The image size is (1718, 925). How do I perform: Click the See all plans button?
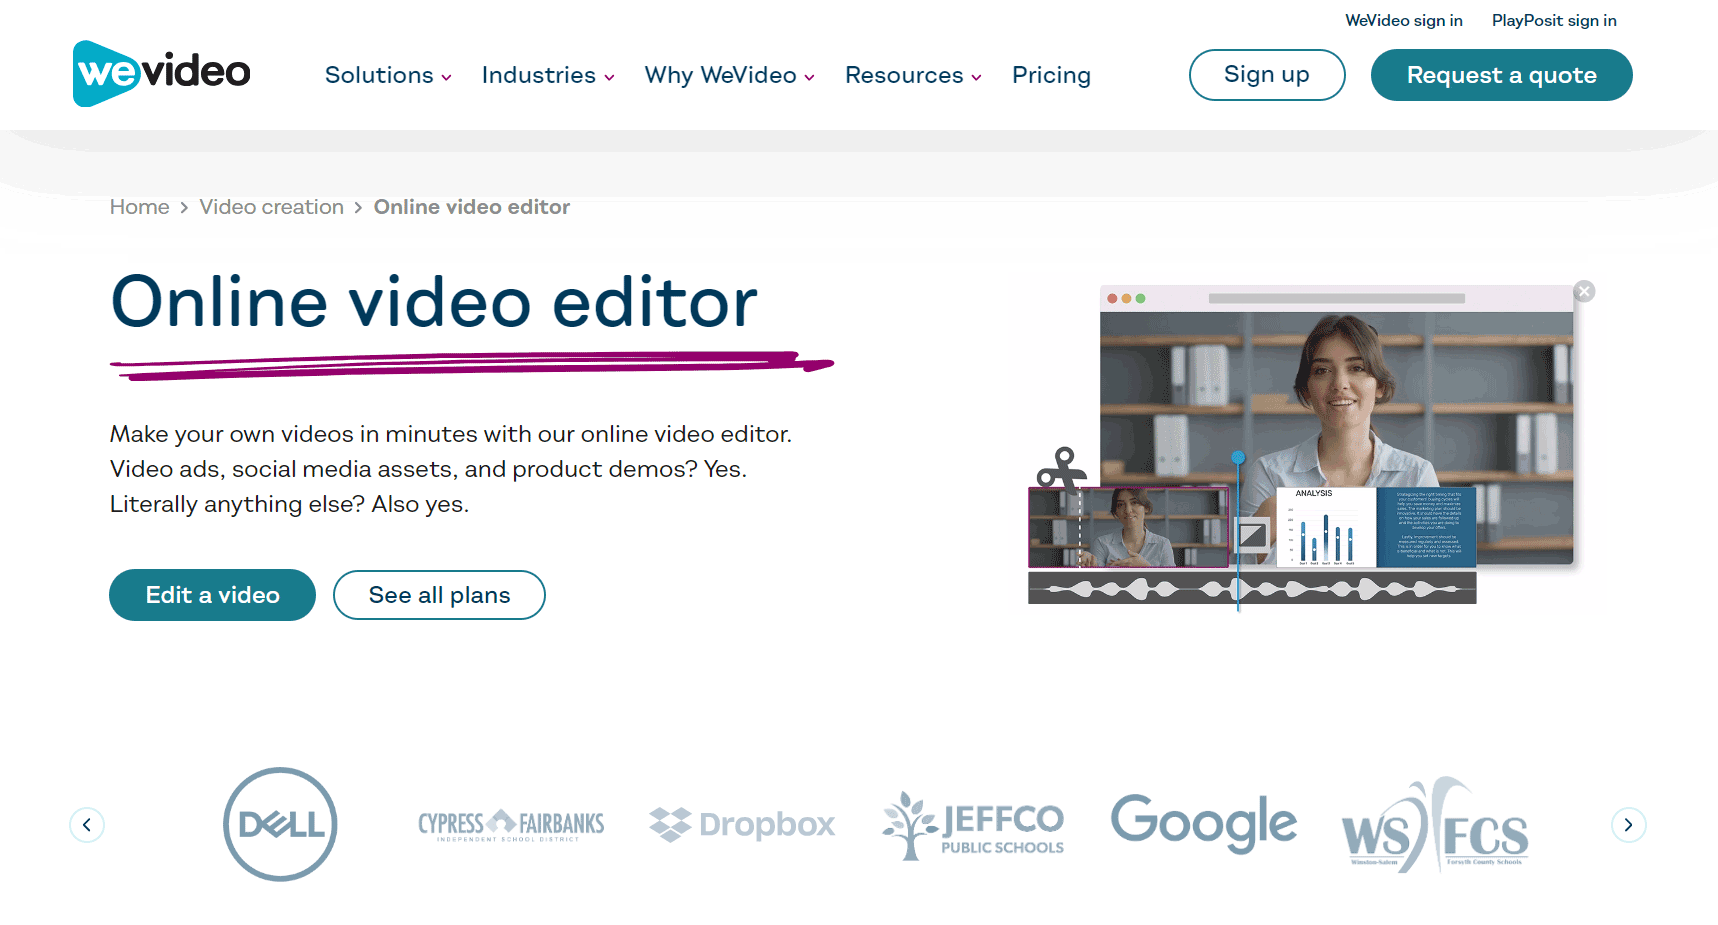coord(439,595)
